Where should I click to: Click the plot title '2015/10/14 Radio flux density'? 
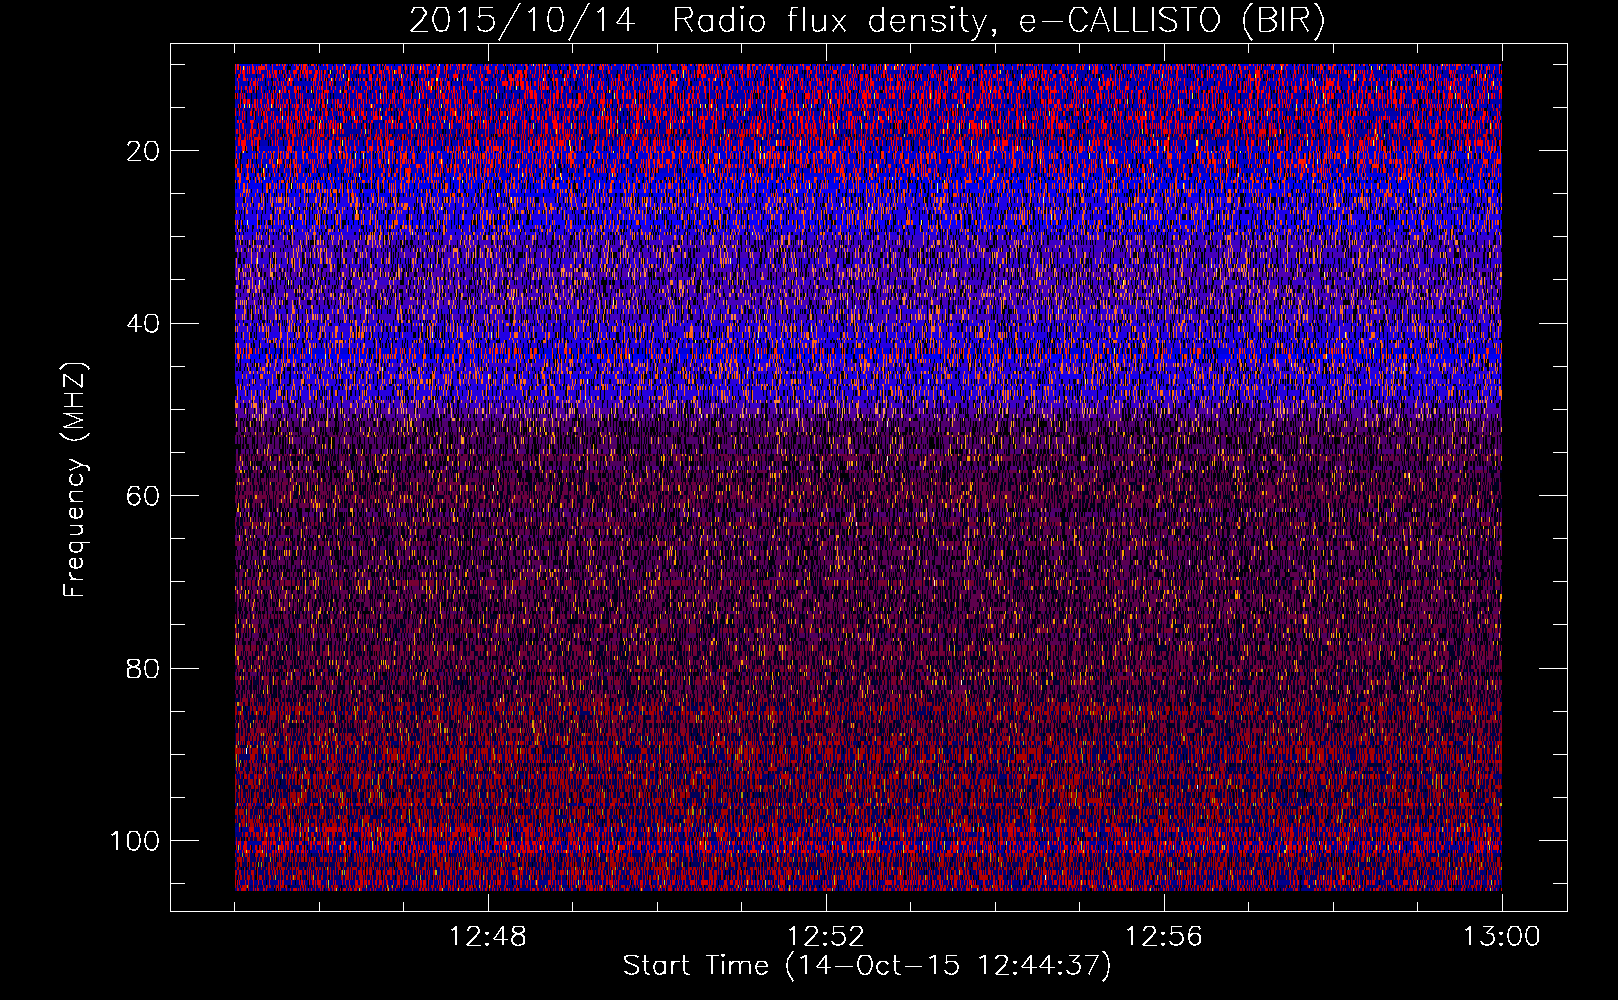pyautogui.click(x=867, y=20)
